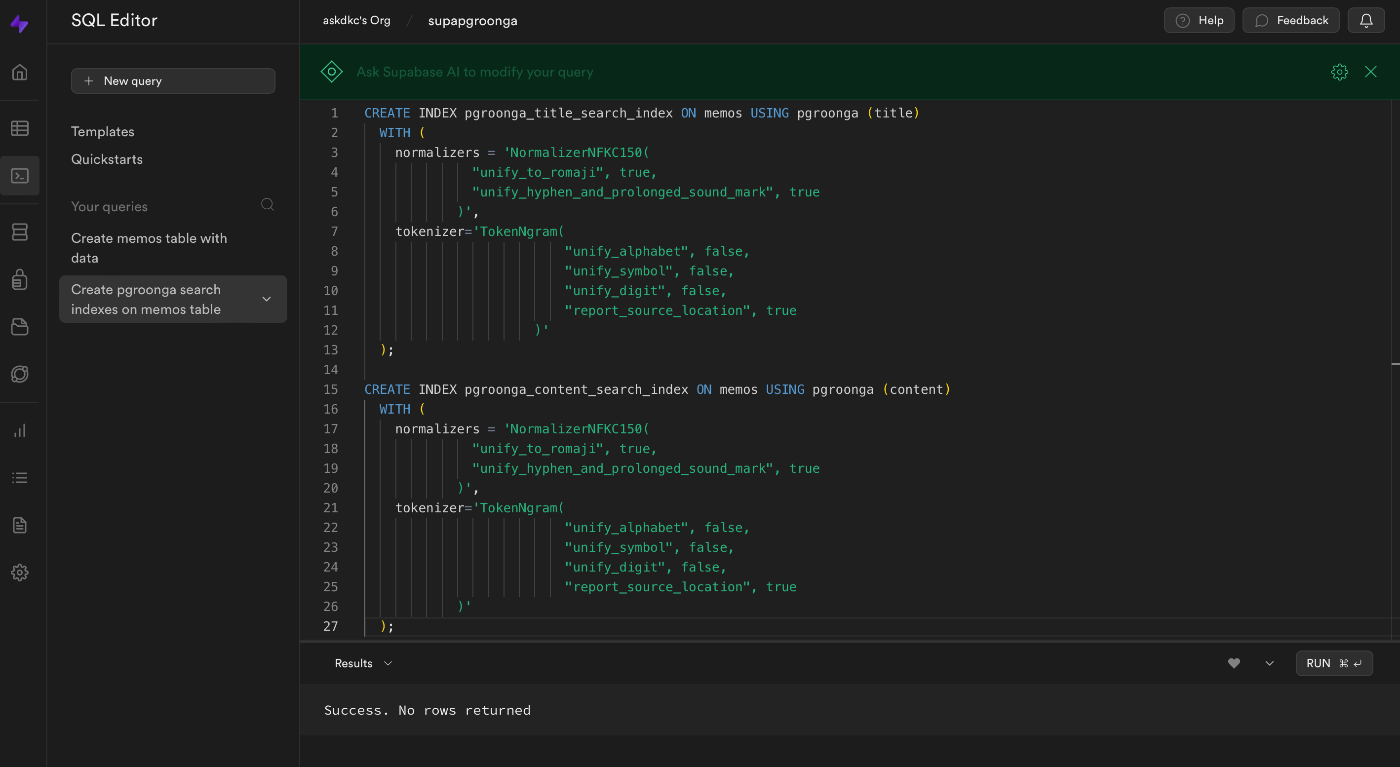Click the Supabase AI assistant icon
This screenshot has height=767, width=1400.
click(331, 72)
